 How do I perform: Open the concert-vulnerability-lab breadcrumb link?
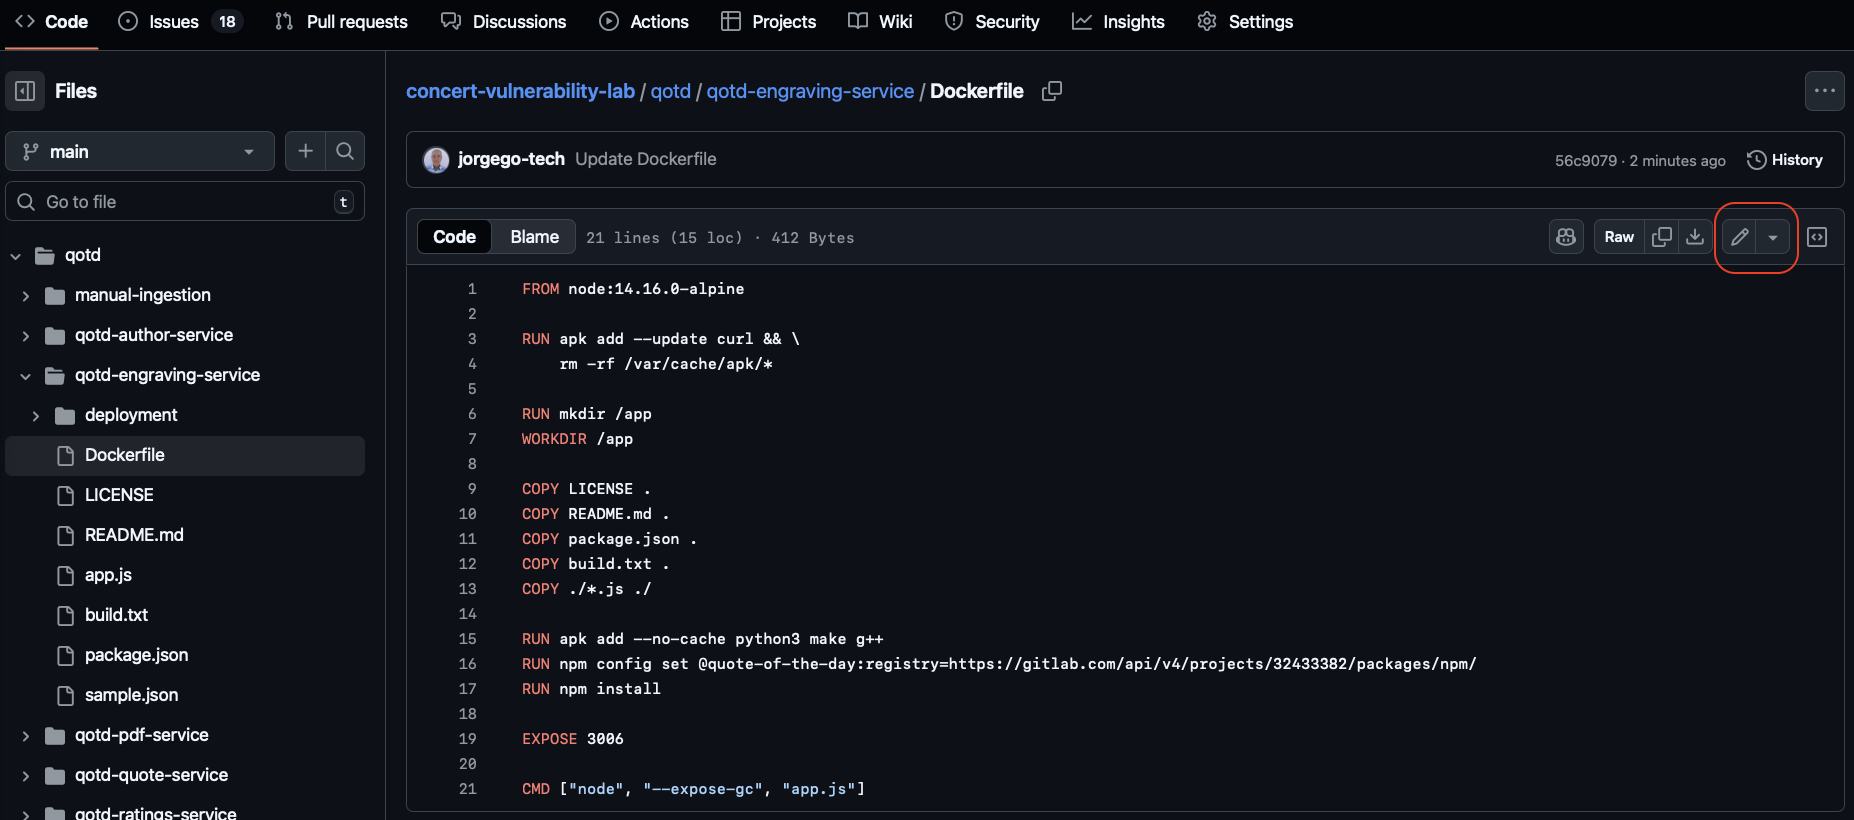520,91
